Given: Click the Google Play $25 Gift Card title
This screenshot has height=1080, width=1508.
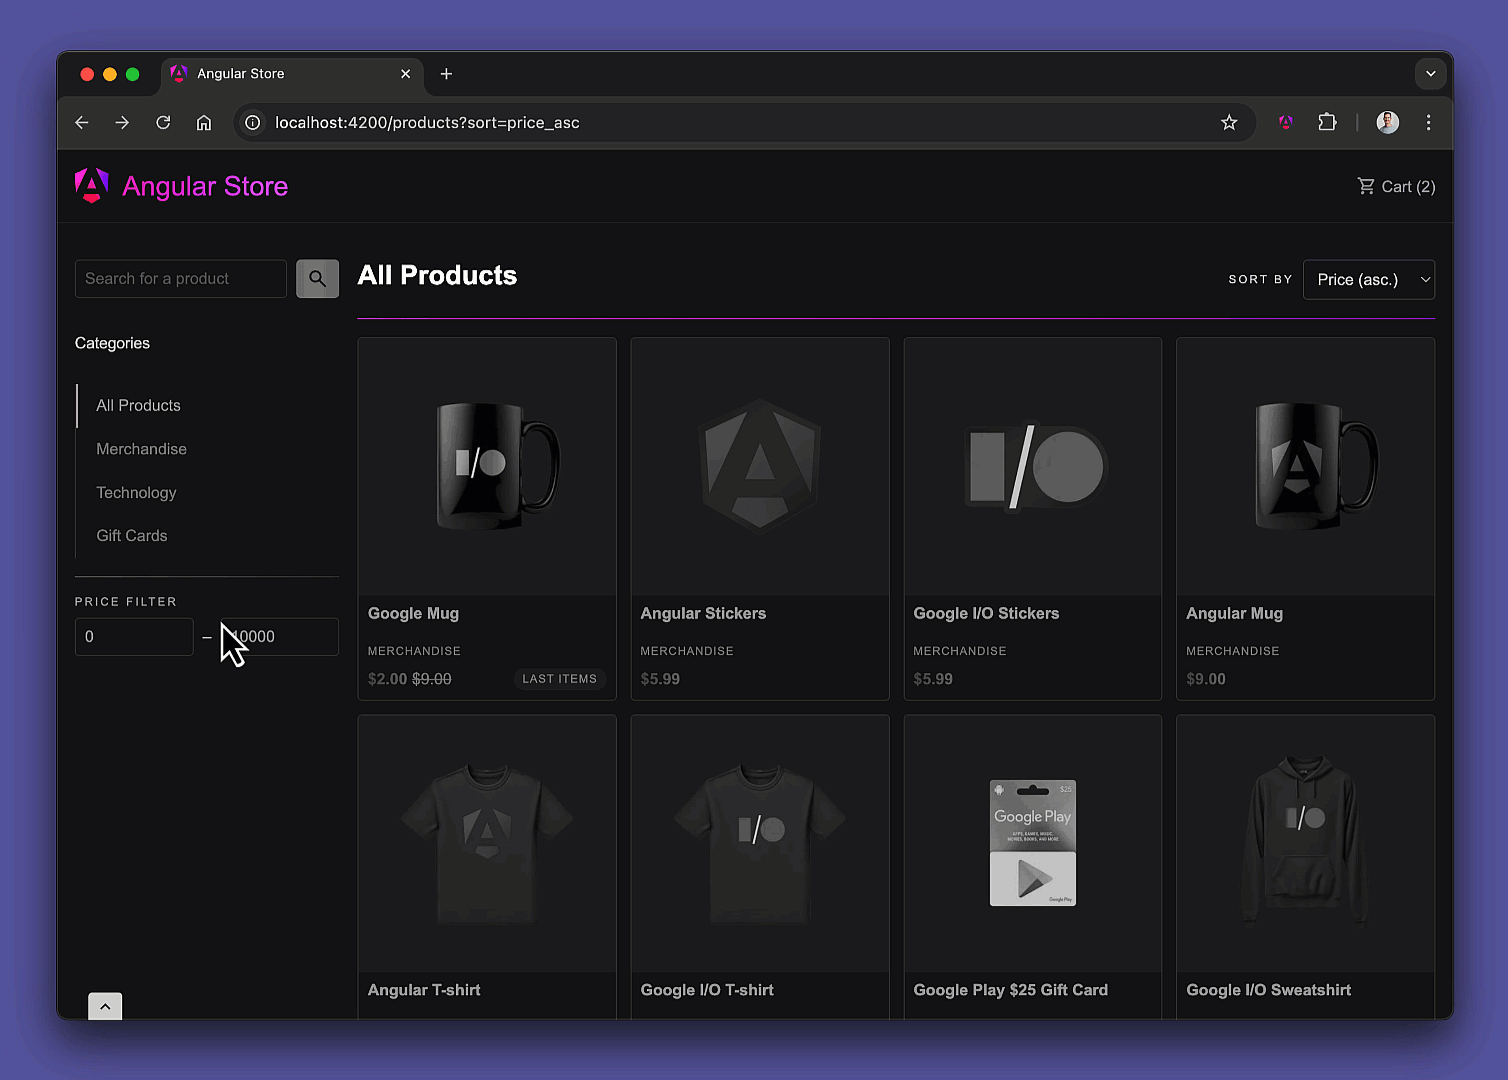Looking at the screenshot, I should (1010, 990).
